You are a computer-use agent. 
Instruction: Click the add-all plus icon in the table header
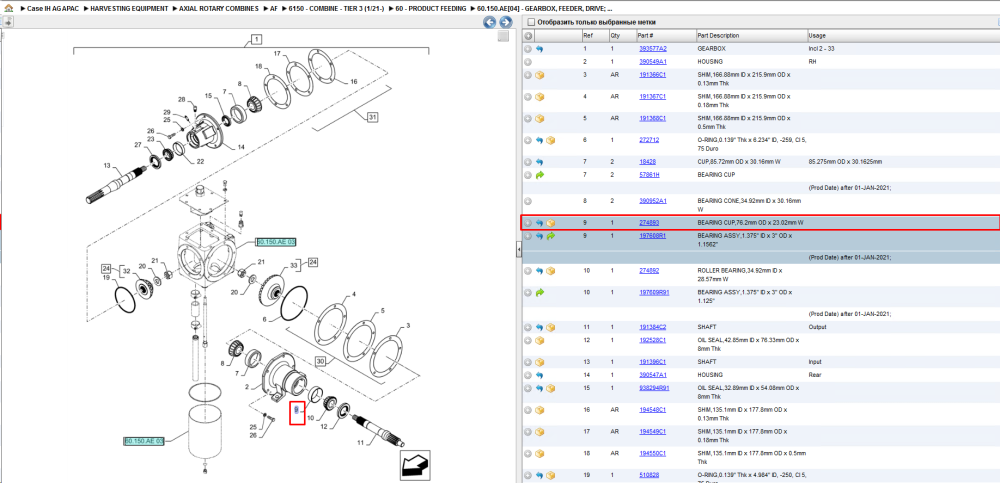pos(528,36)
